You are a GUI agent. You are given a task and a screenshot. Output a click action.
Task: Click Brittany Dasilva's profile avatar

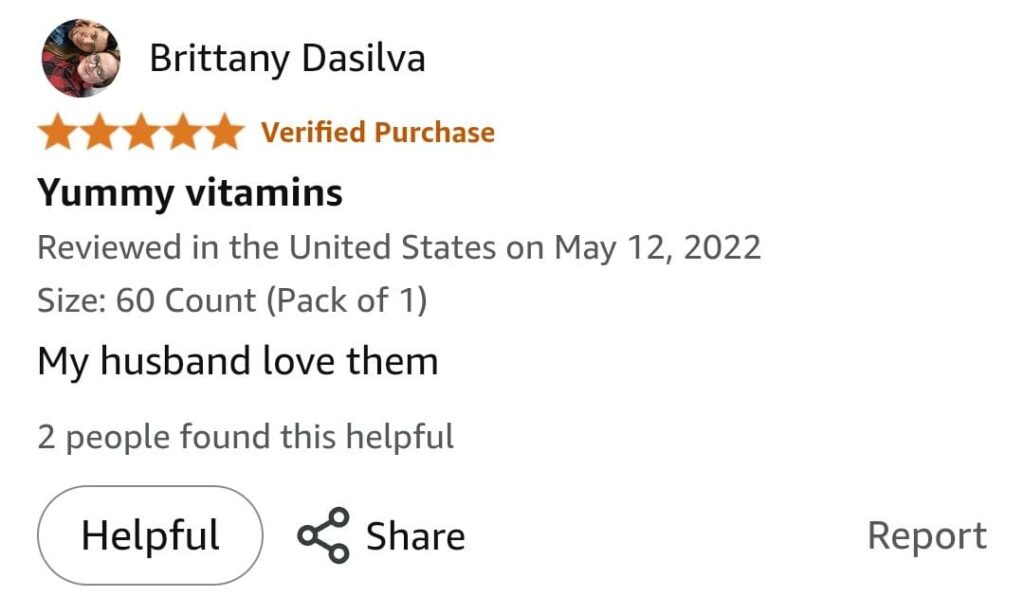tap(80, 58)
